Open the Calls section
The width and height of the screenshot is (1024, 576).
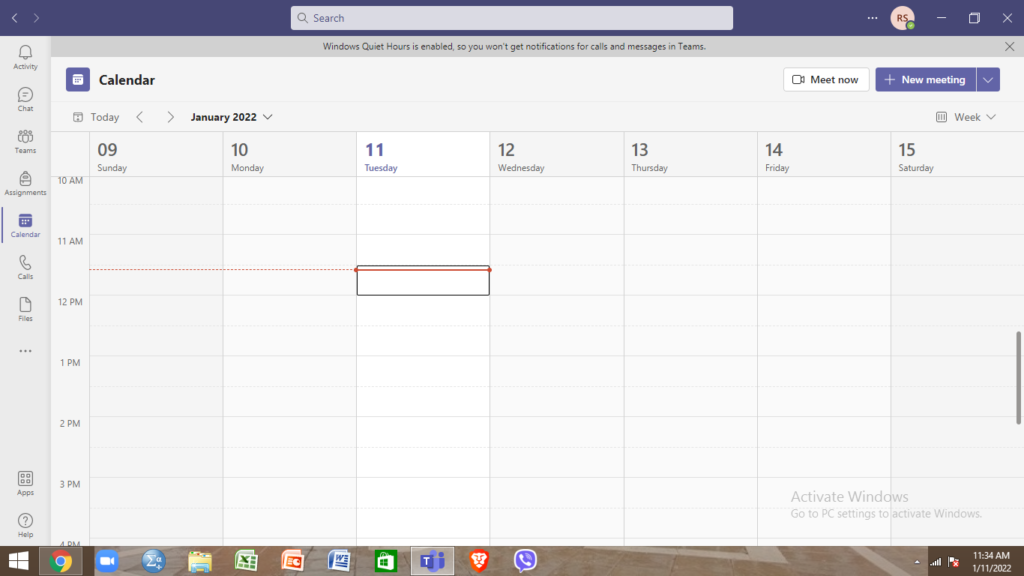pyautogui.click(x=25, y=267)
